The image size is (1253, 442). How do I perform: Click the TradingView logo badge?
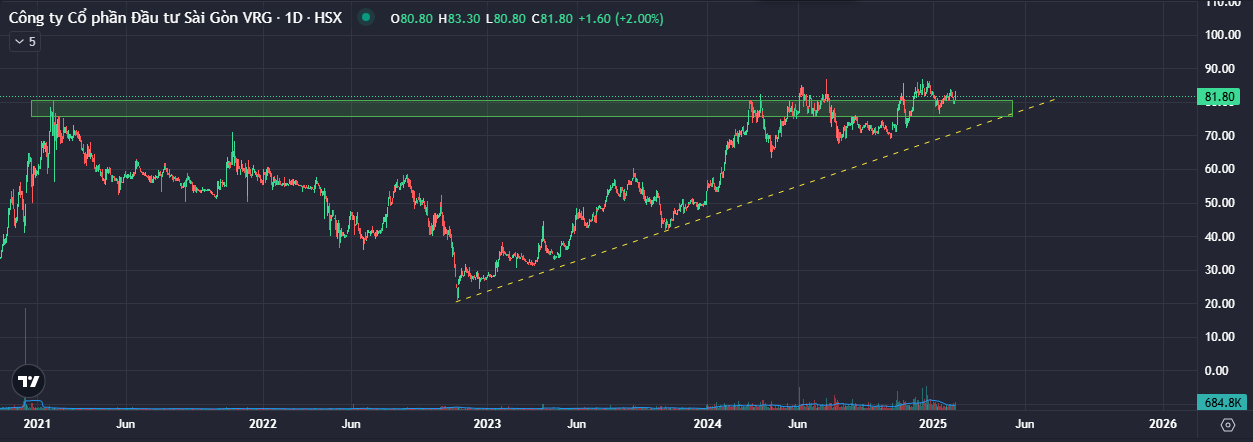click(29, 381)
